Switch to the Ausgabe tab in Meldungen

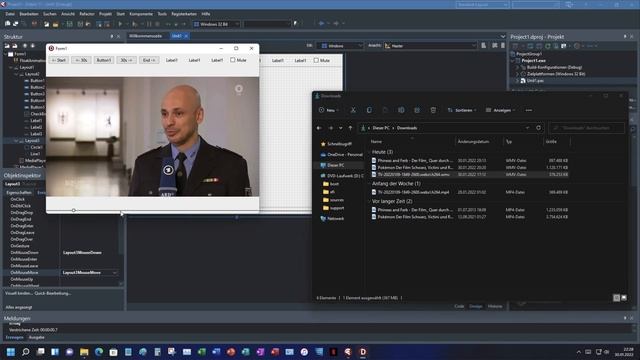[x=36, y=338]
